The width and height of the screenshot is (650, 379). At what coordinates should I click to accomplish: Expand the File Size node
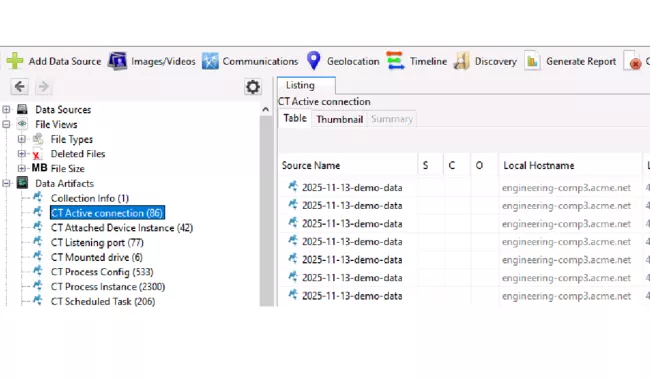click(x=22, y=168)
